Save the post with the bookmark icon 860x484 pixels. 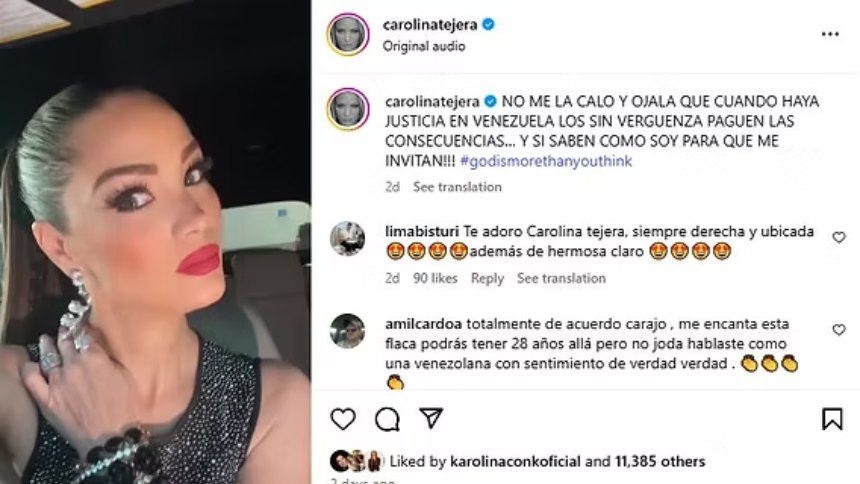[x=832, y=419]
